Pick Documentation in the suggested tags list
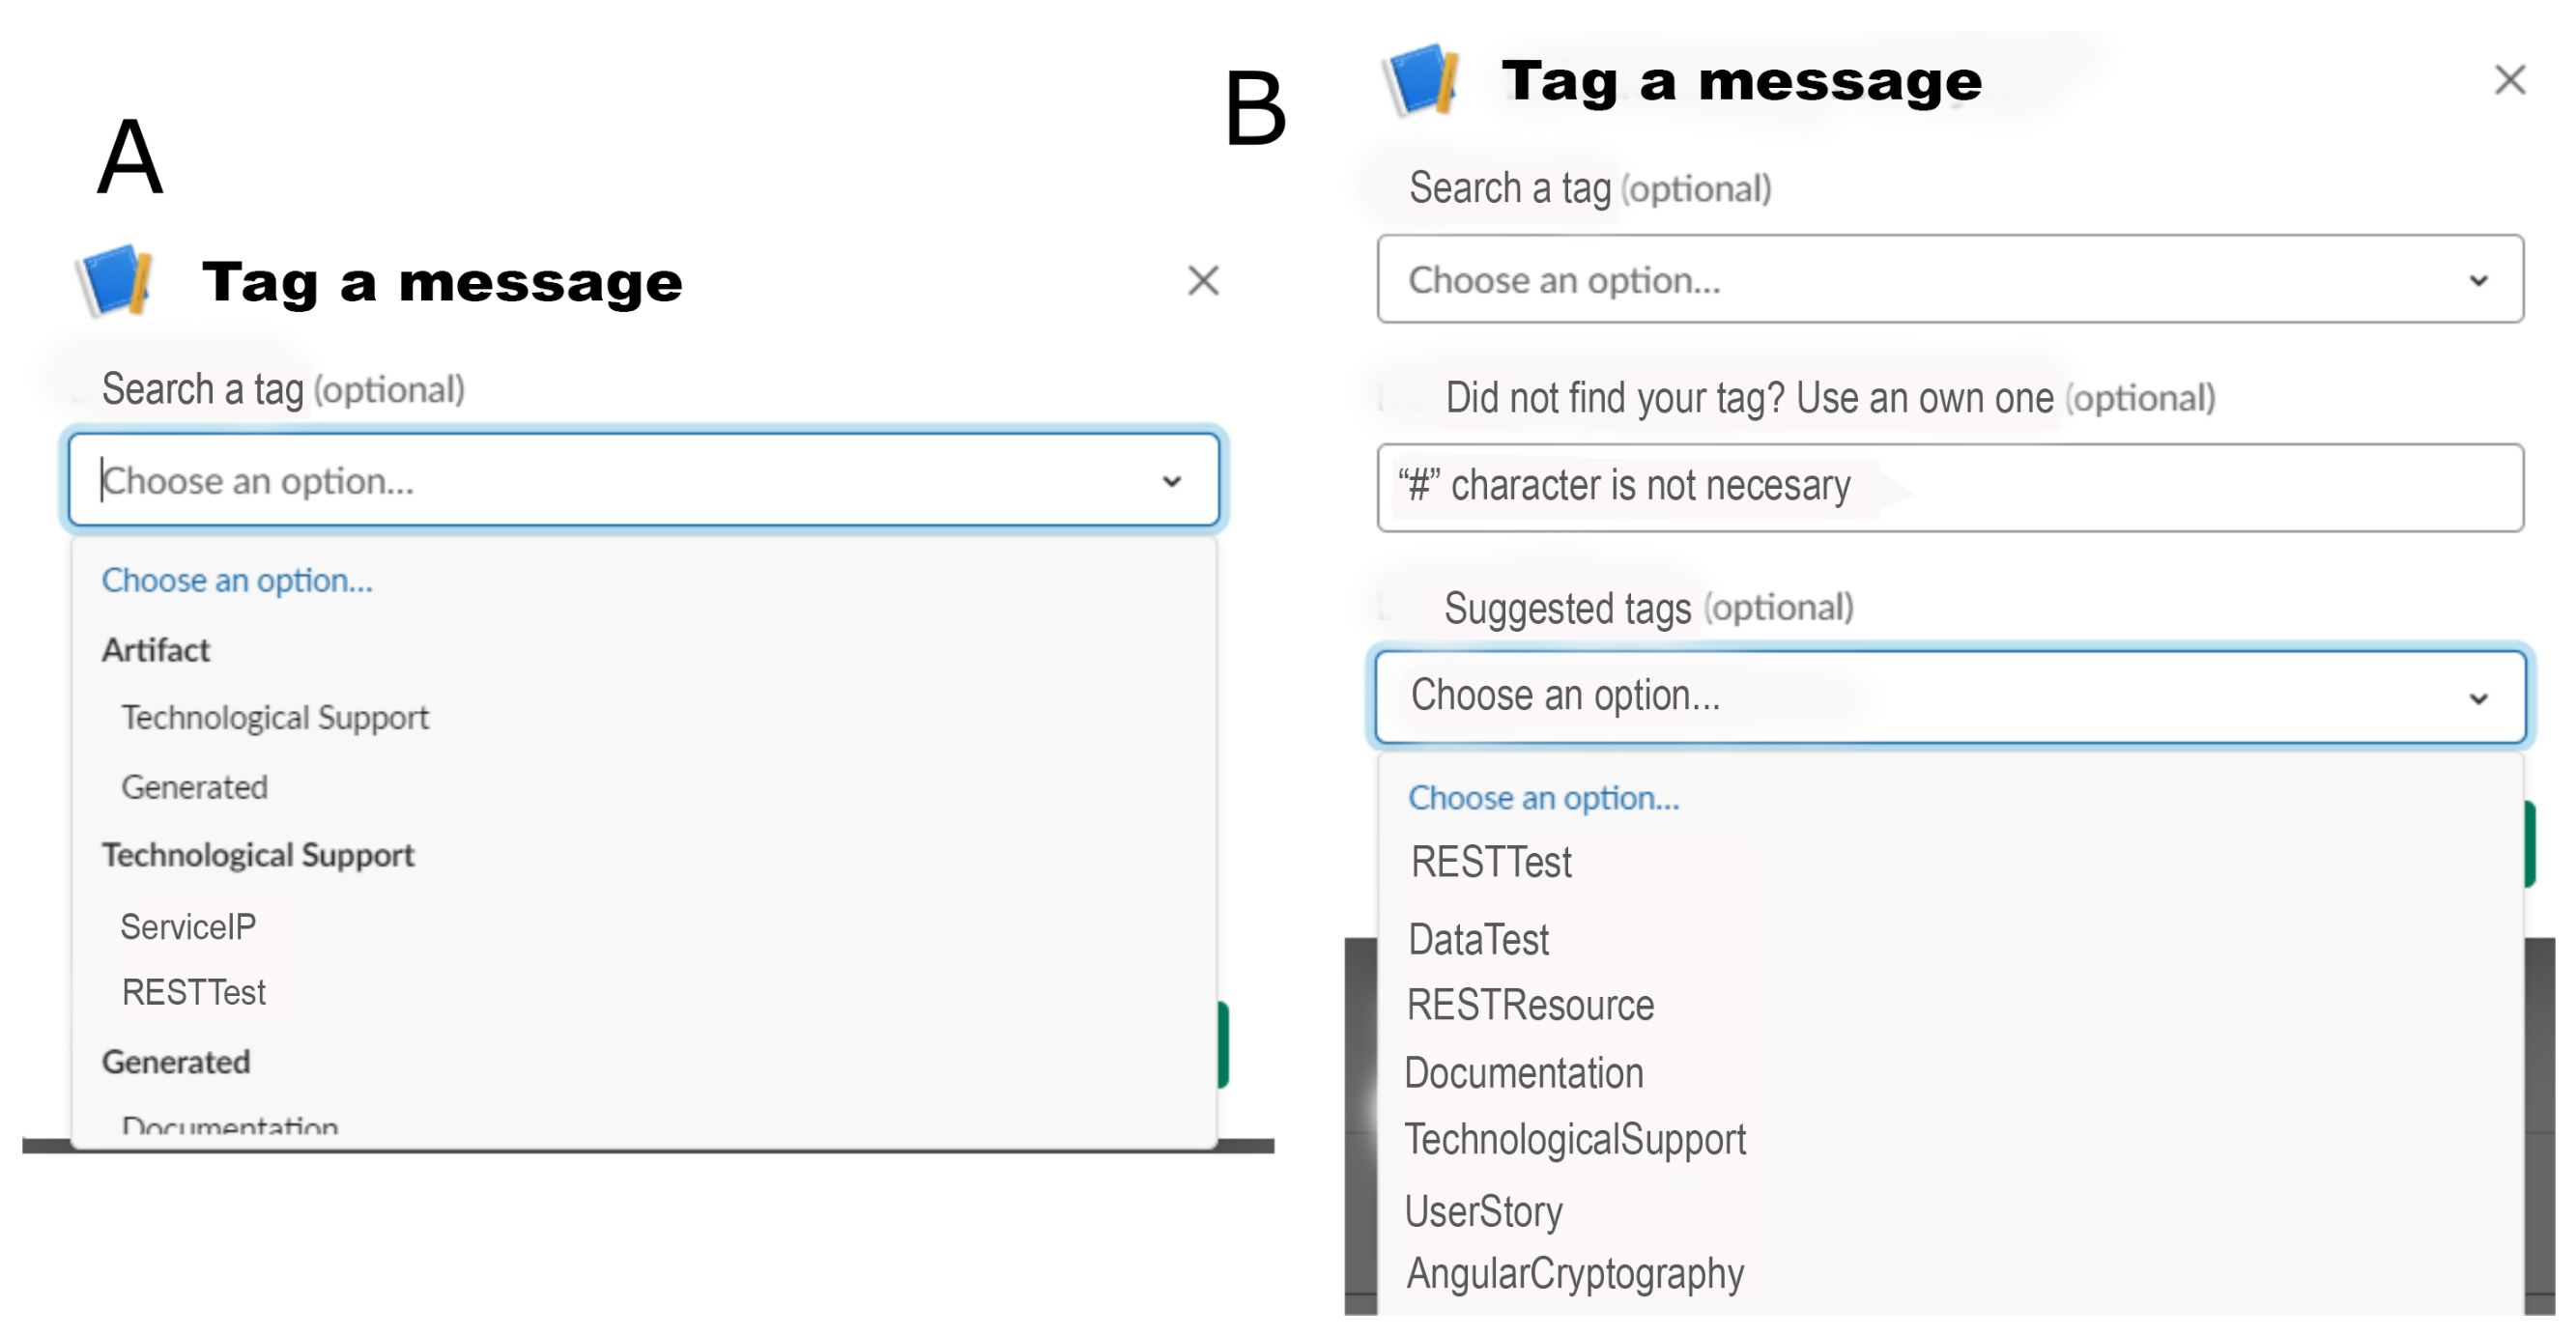The height and width of the screenshot is (1336, 2576). (x=1524, y=1073)
